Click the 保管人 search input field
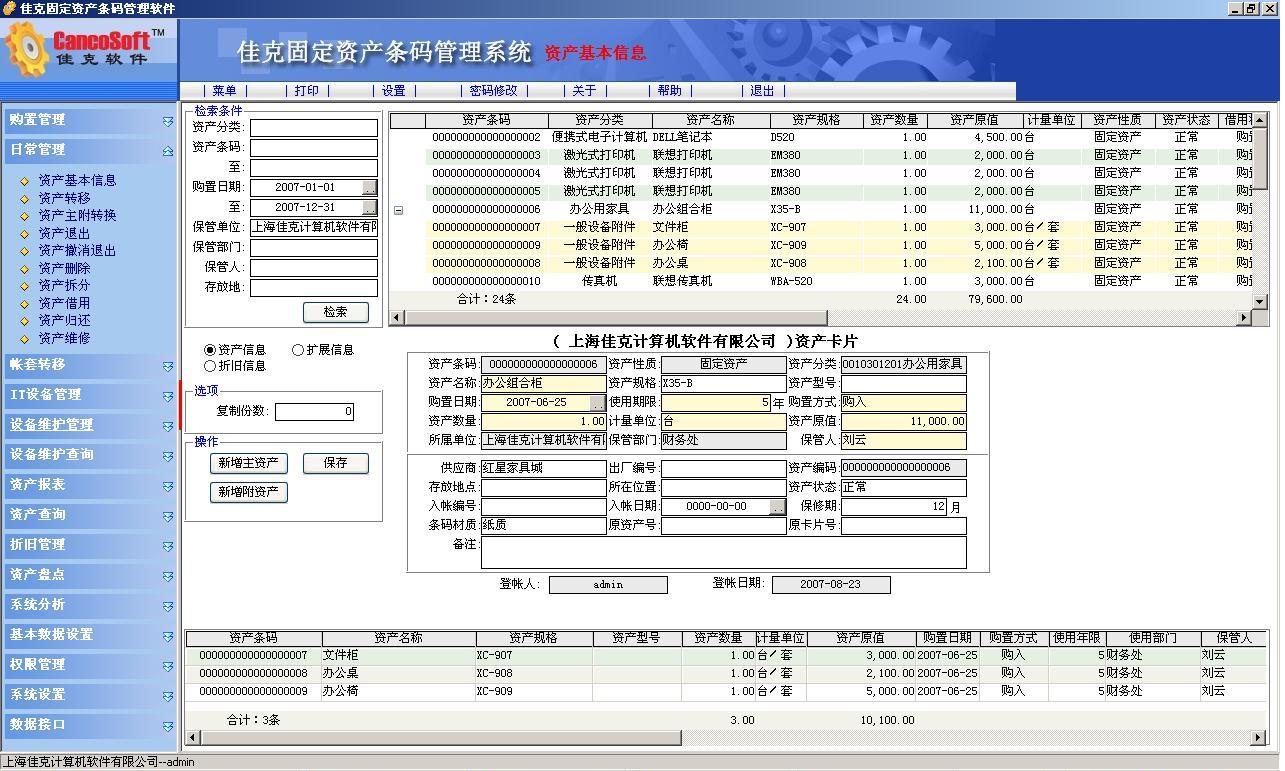The height and width of the screenshot is (771, 1285). (x=314, y=268)
